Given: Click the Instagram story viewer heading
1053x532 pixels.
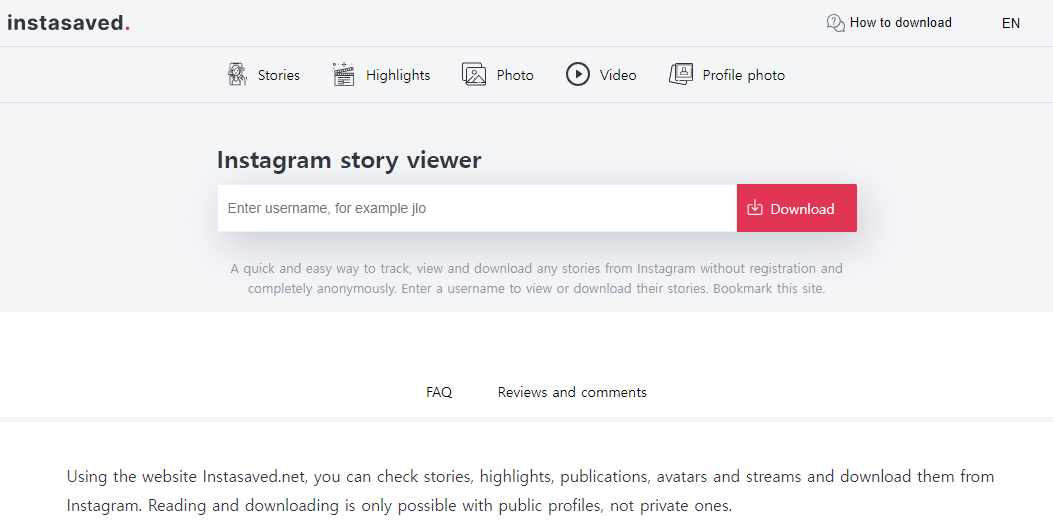Looking at the screenshot, I should (349, 161).
